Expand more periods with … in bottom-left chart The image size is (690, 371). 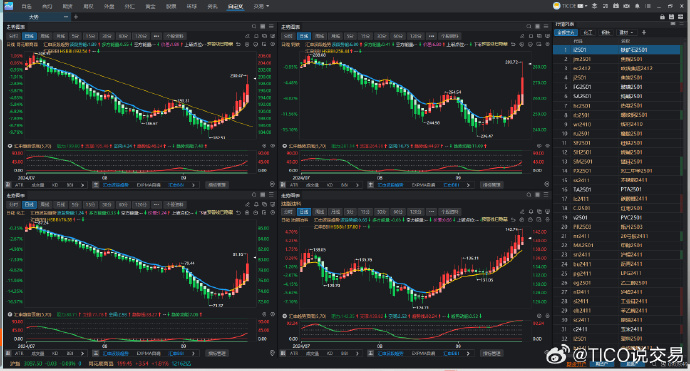(156, 205)
